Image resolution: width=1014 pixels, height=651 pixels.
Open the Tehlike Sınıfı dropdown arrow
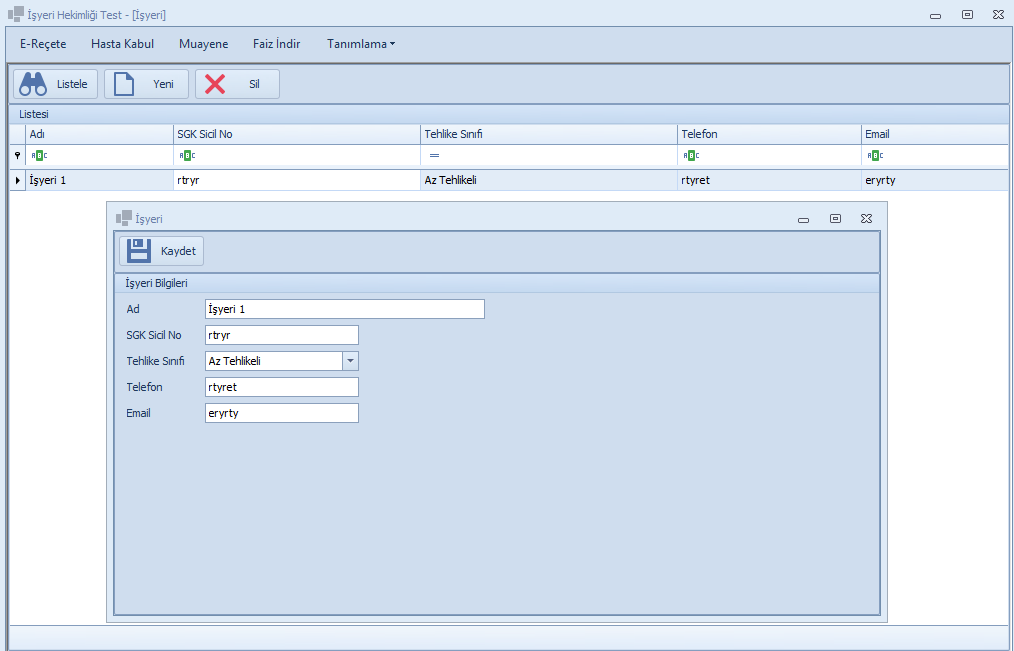pyautogui.click(x=351, y=361)
